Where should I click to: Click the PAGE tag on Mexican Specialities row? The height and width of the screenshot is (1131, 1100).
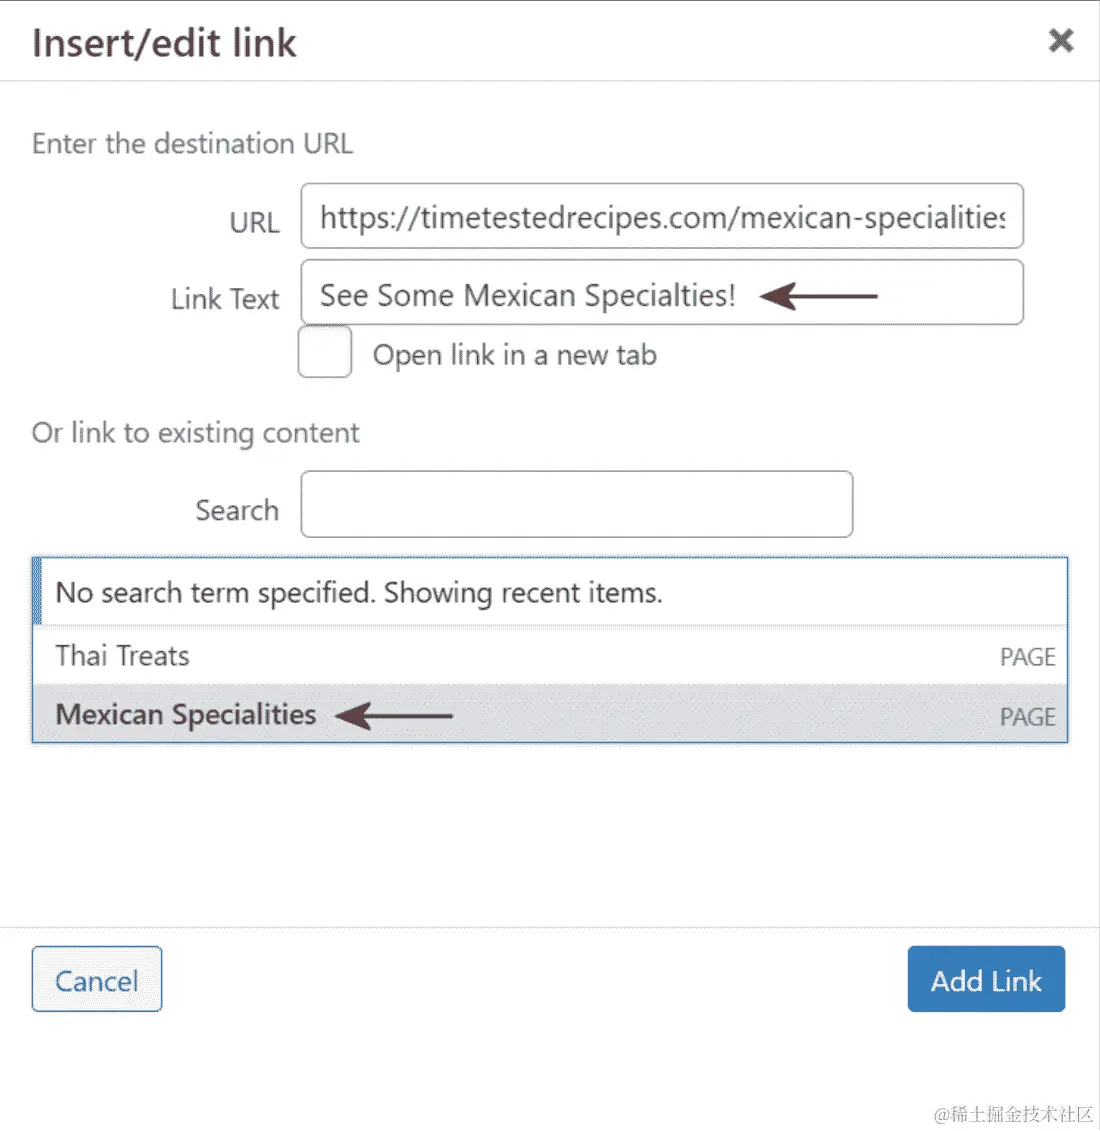1027,717
